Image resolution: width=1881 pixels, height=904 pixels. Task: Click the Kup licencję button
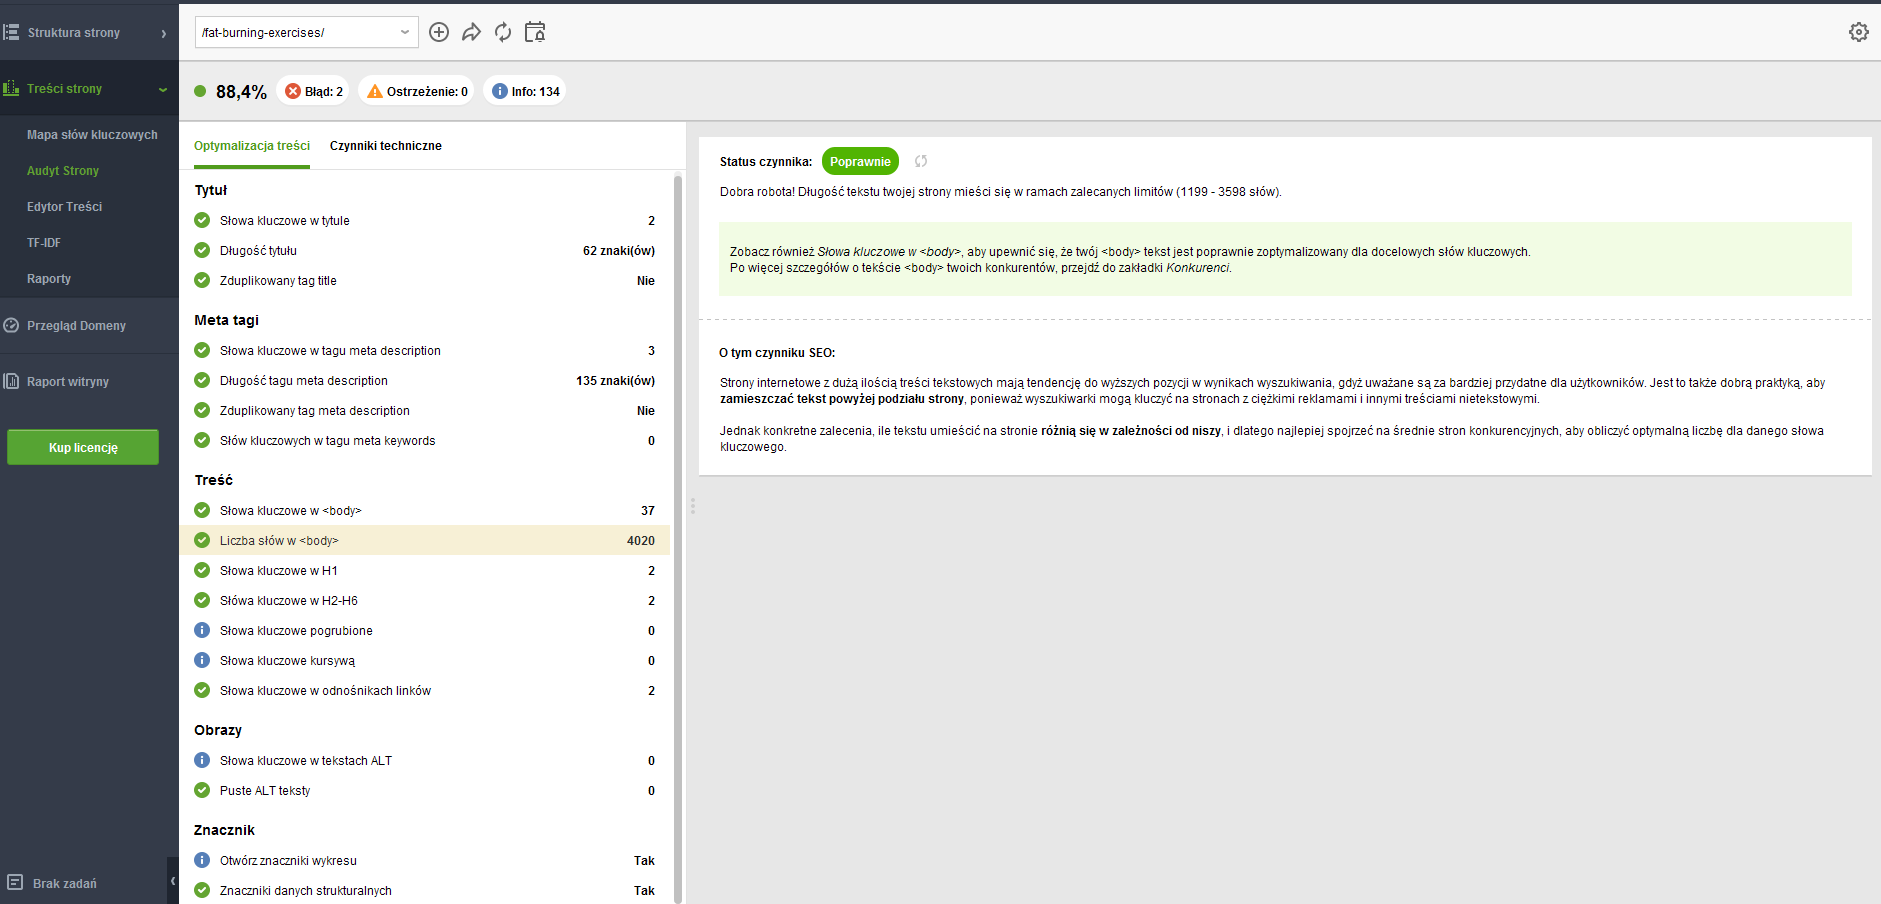coord(83,447)
